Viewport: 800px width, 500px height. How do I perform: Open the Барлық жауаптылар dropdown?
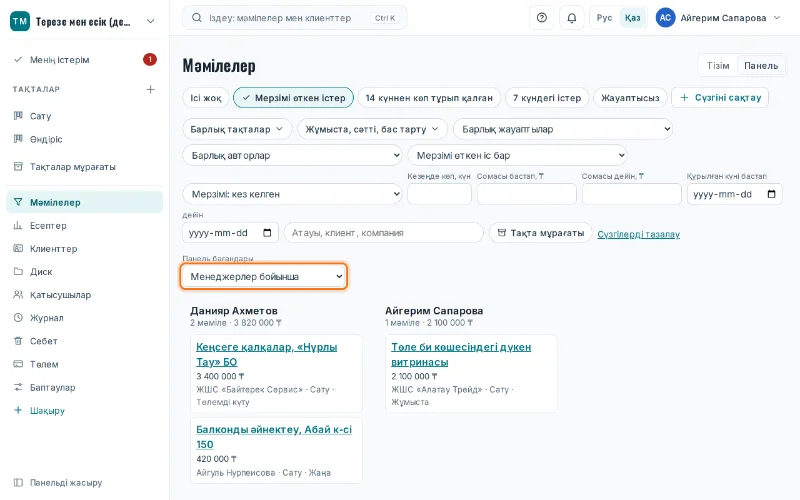click(x=563, y=129)
